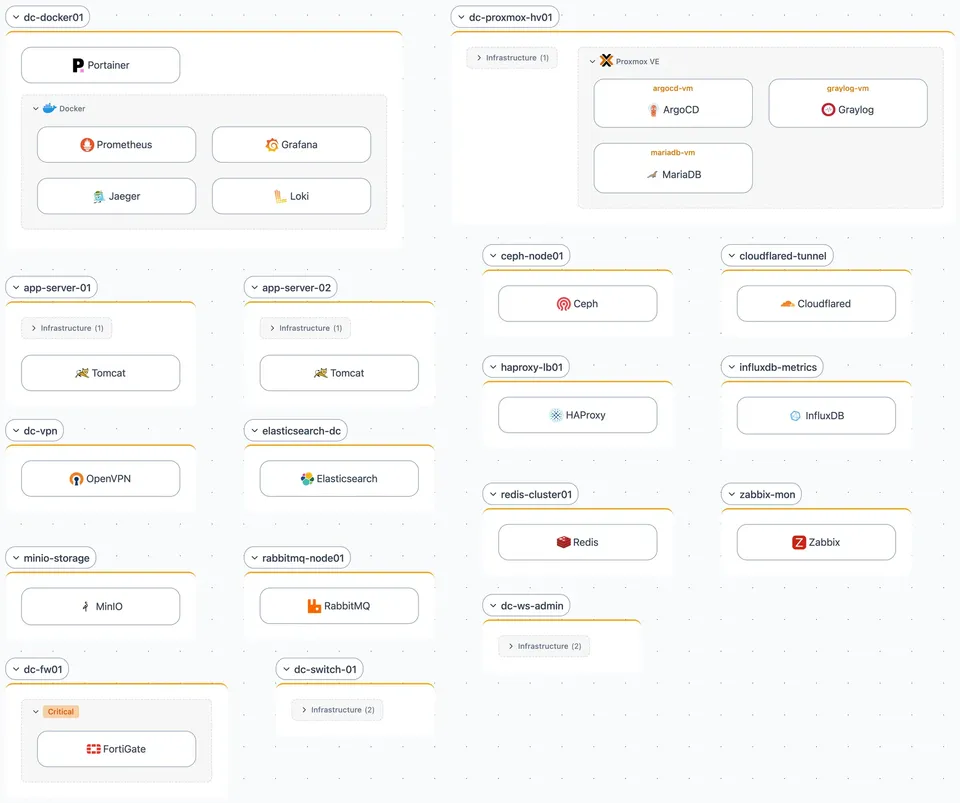Expand Infrastructure (1) under dc-proxmox-hv01
The height and width of the screenshot is (803, 960).
[512, 58]
